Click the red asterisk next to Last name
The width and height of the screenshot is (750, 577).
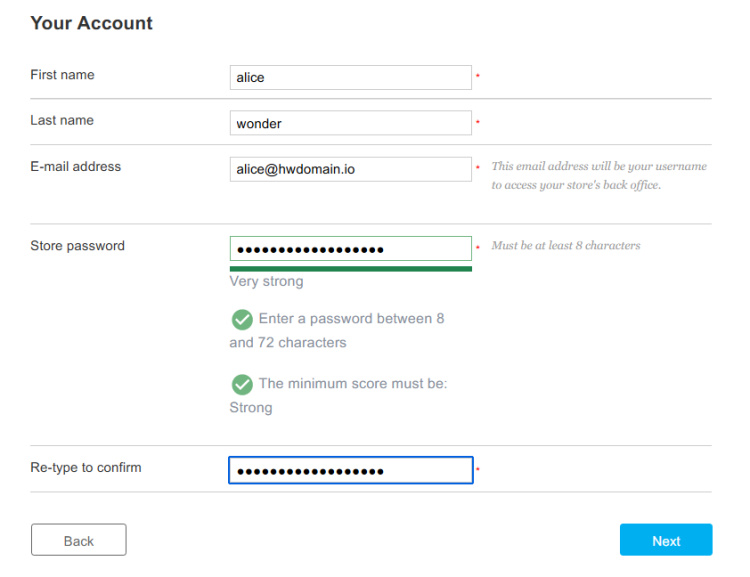point(478,123)
